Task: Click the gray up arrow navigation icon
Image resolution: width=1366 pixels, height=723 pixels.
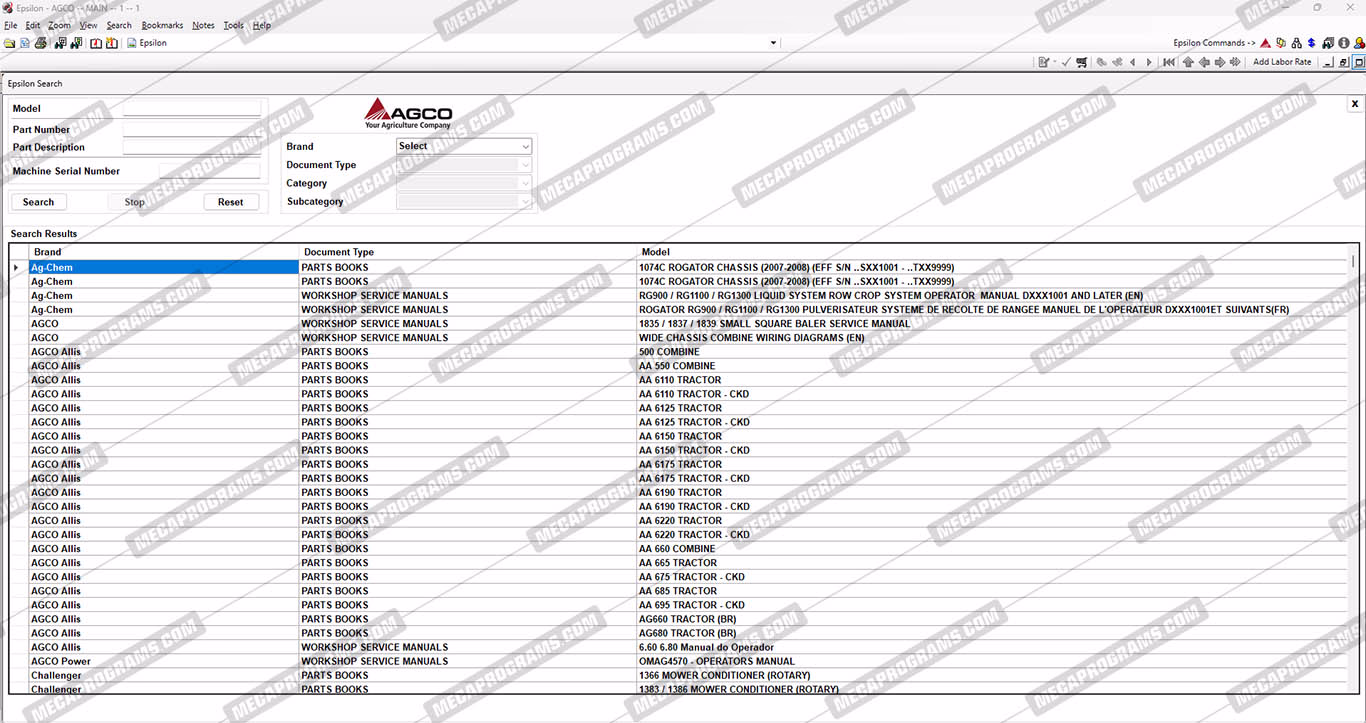Action: click(1188, 62)
